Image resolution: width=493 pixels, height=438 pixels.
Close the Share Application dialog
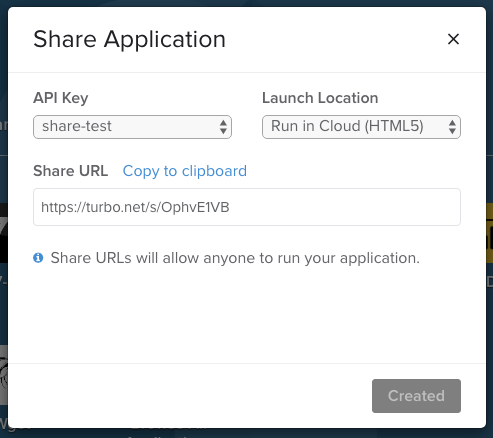point(453,39)
